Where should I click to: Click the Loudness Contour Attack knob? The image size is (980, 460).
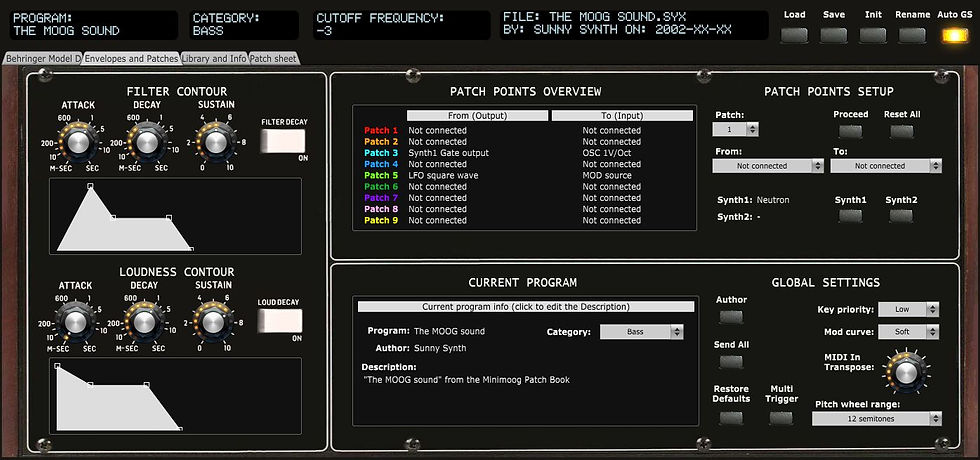point(76,322)
